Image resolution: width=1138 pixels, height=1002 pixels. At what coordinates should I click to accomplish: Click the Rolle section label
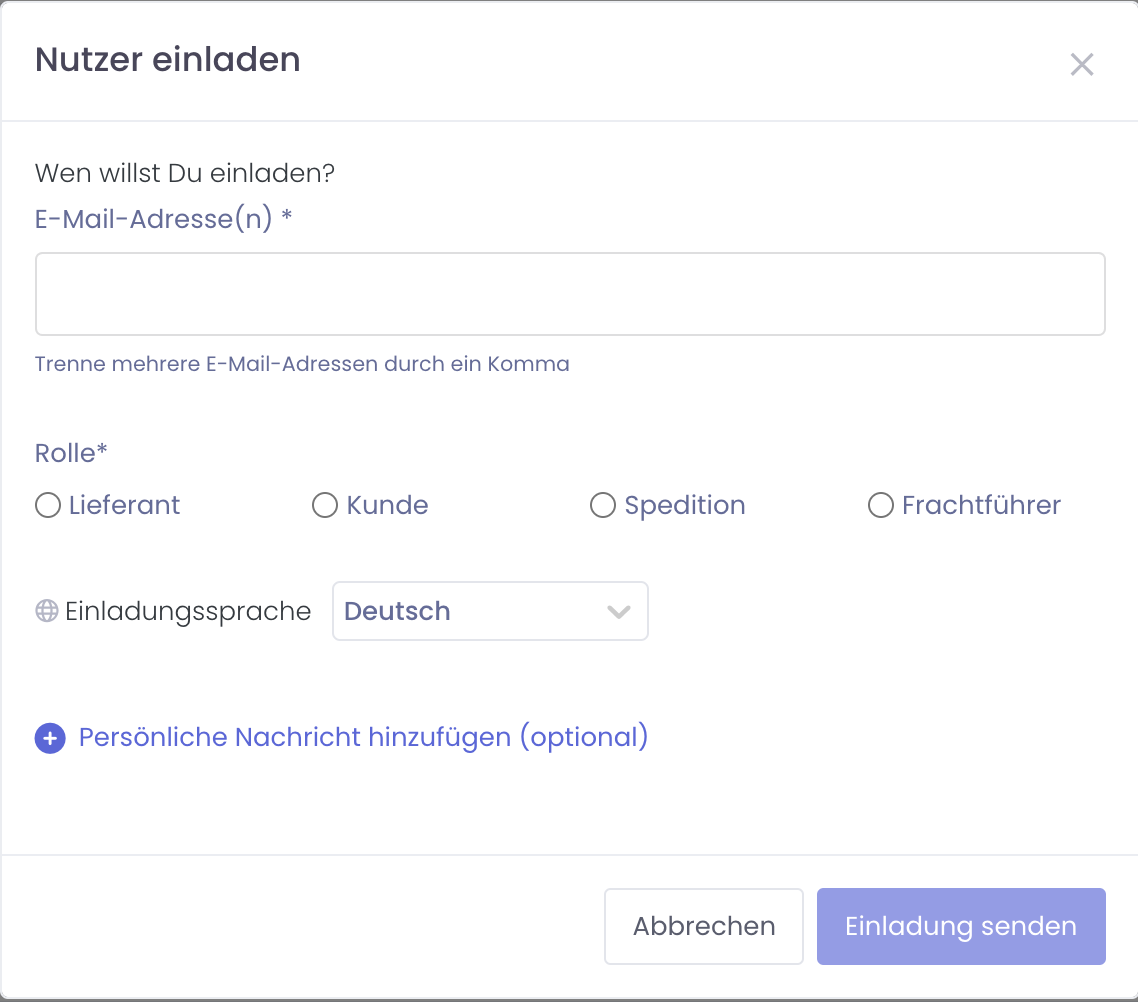point(71,453)
